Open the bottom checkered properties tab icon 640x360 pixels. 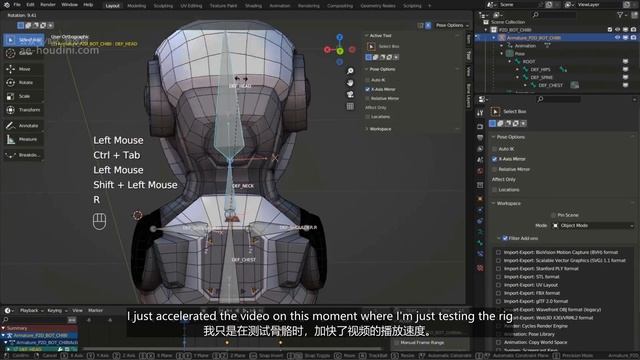coord(480,268)
